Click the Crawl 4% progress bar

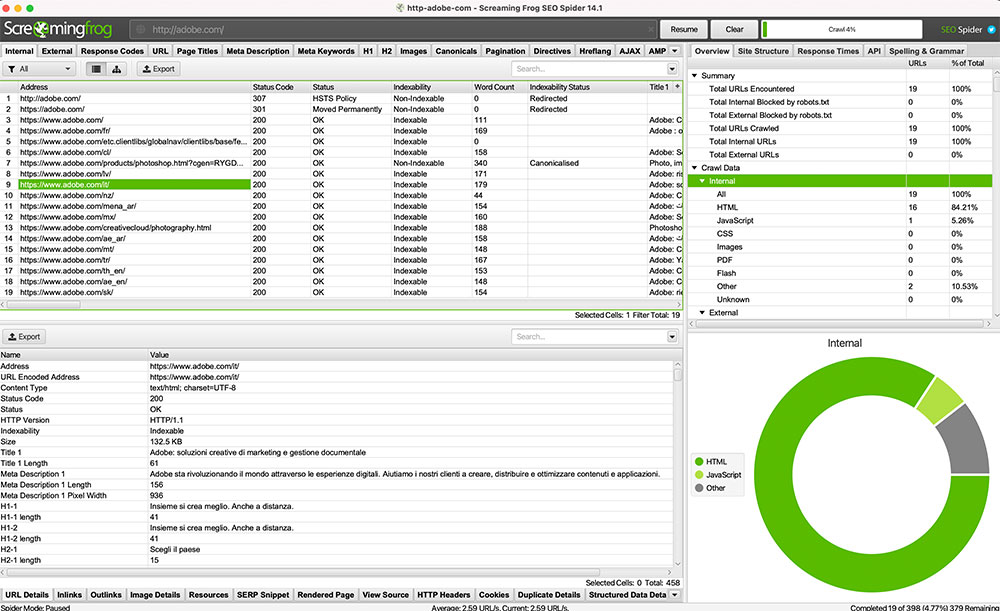(842, 29)
